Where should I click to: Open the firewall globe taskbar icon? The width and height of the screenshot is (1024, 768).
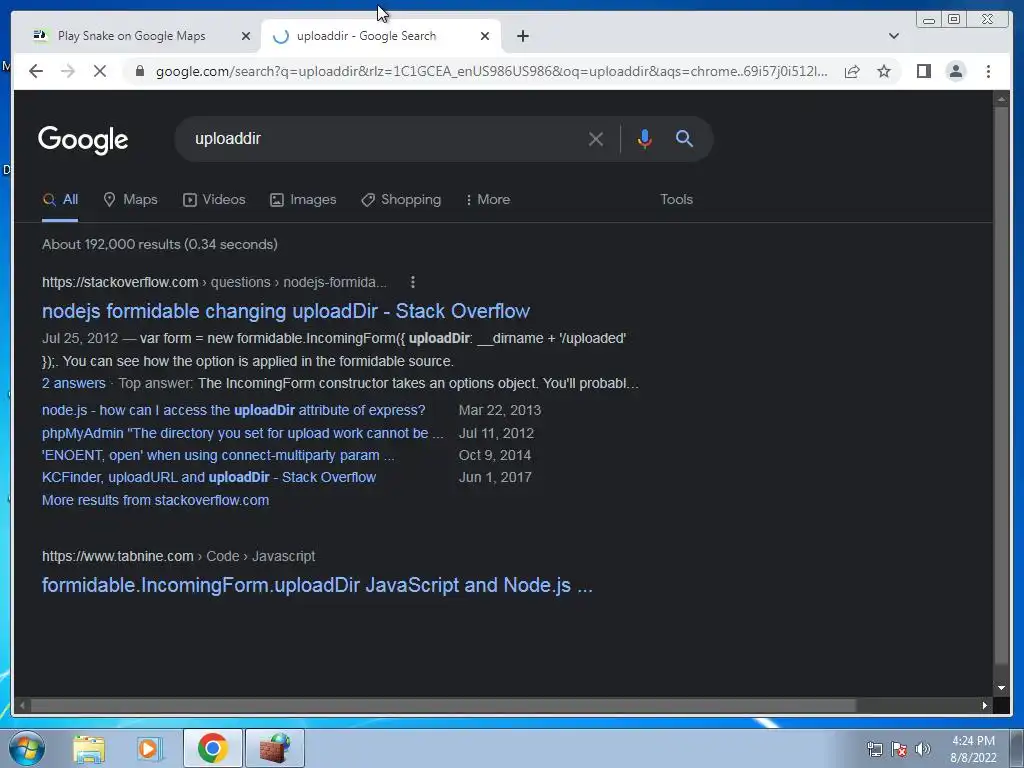pyautogui.click(x=275, y=748)
